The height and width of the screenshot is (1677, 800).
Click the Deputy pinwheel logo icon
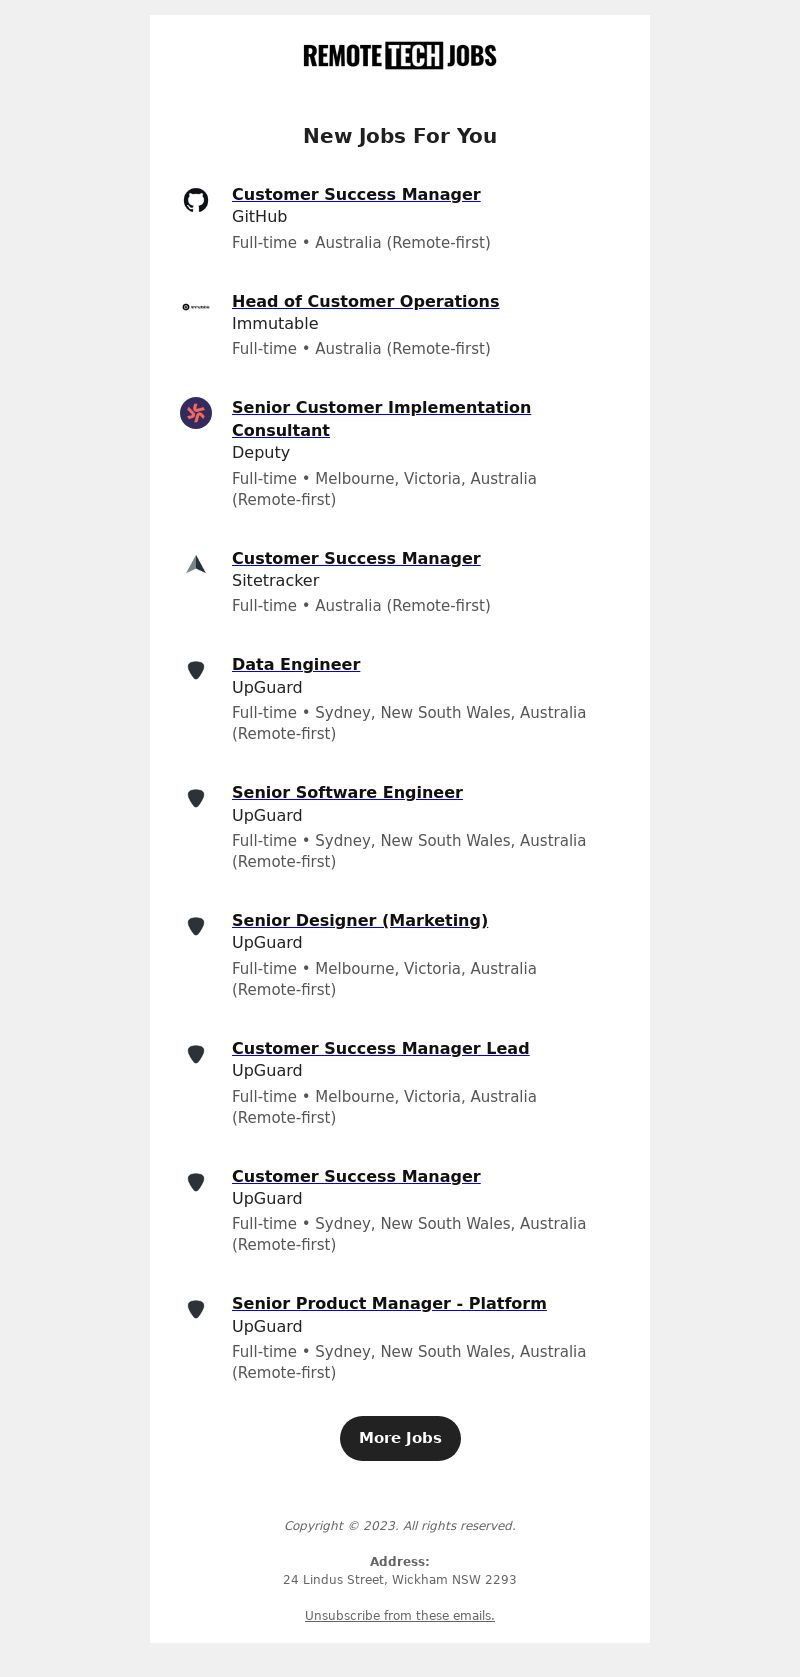(196, 413)
